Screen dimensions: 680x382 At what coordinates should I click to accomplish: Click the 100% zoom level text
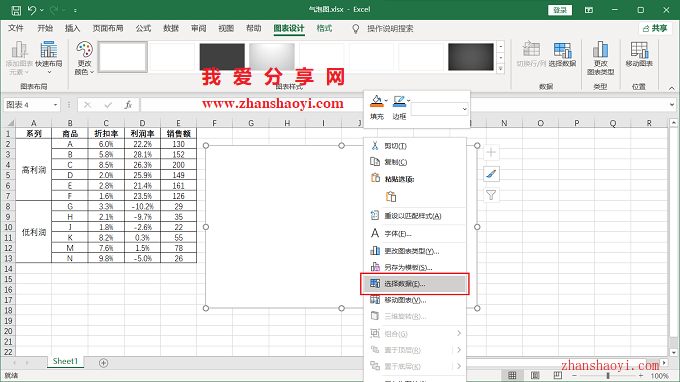pos(660,376)
